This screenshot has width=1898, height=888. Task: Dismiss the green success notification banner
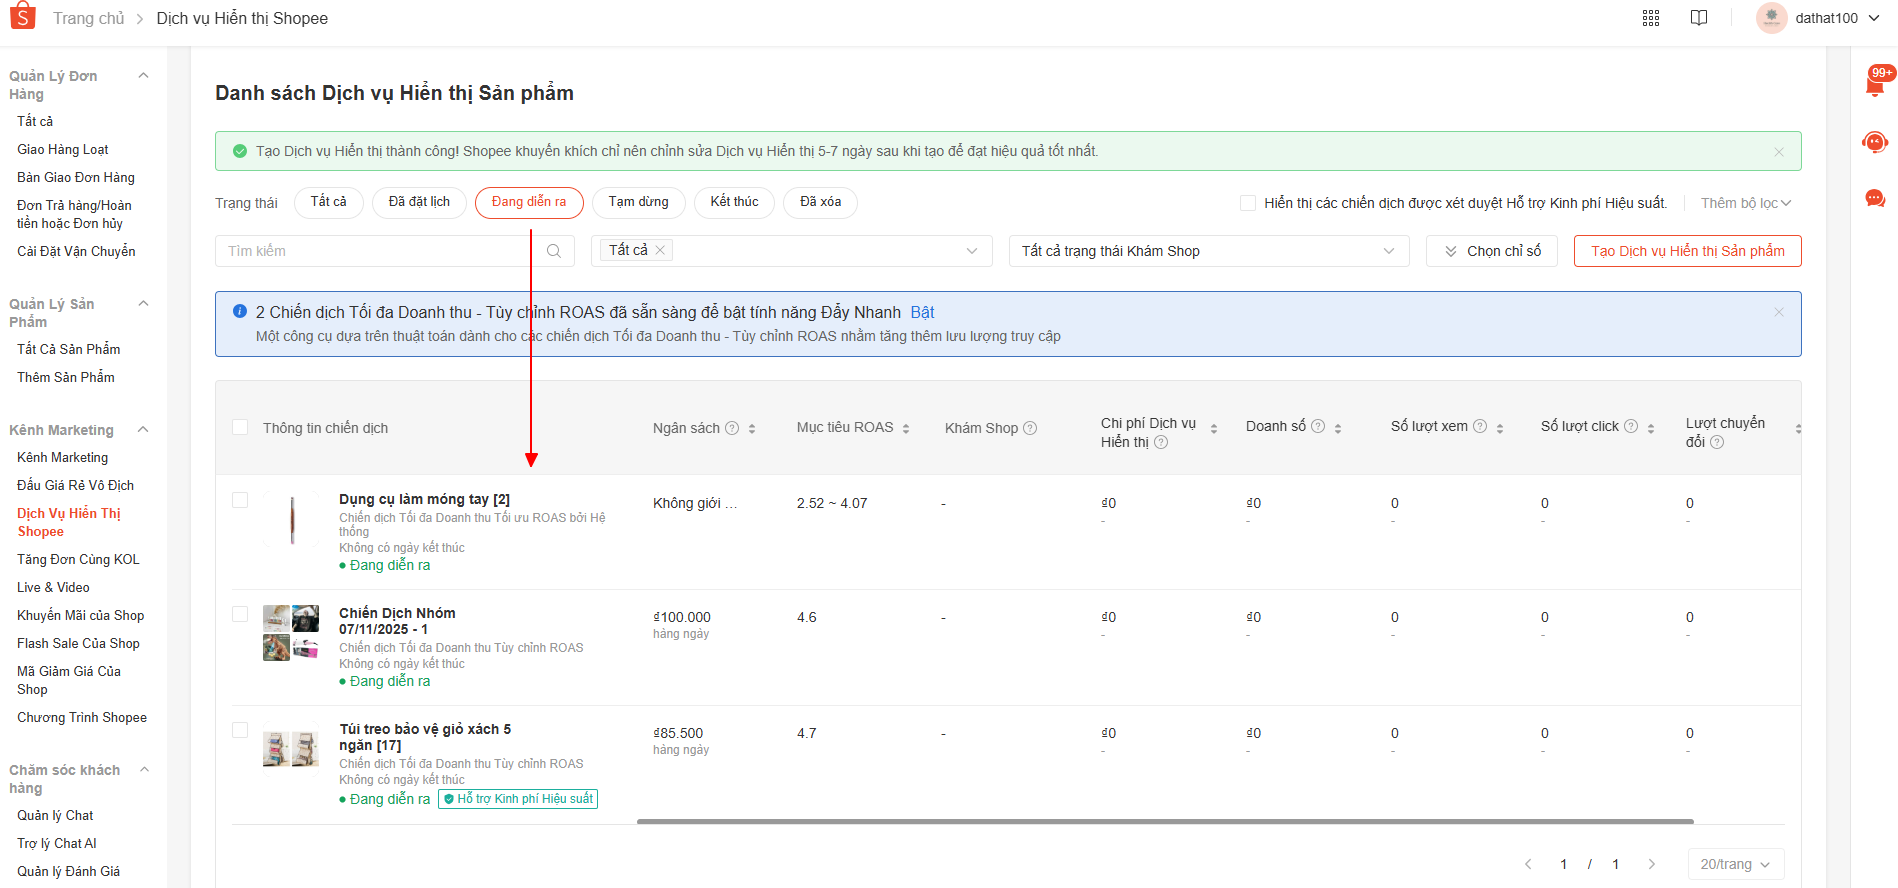point(1779,152)
